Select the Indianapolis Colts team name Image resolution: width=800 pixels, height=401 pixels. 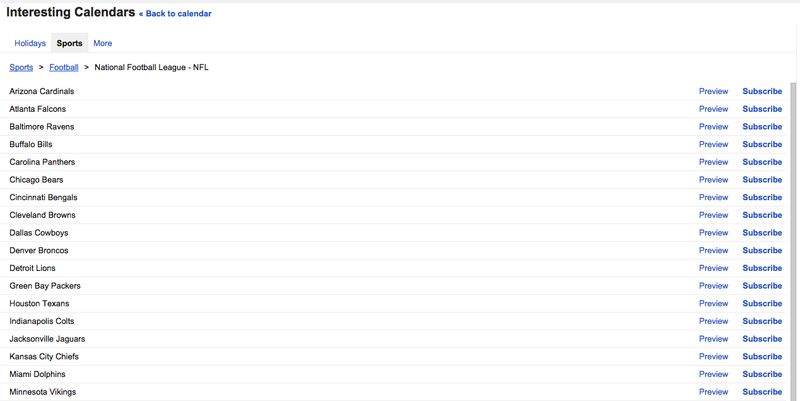pos(42,321)
